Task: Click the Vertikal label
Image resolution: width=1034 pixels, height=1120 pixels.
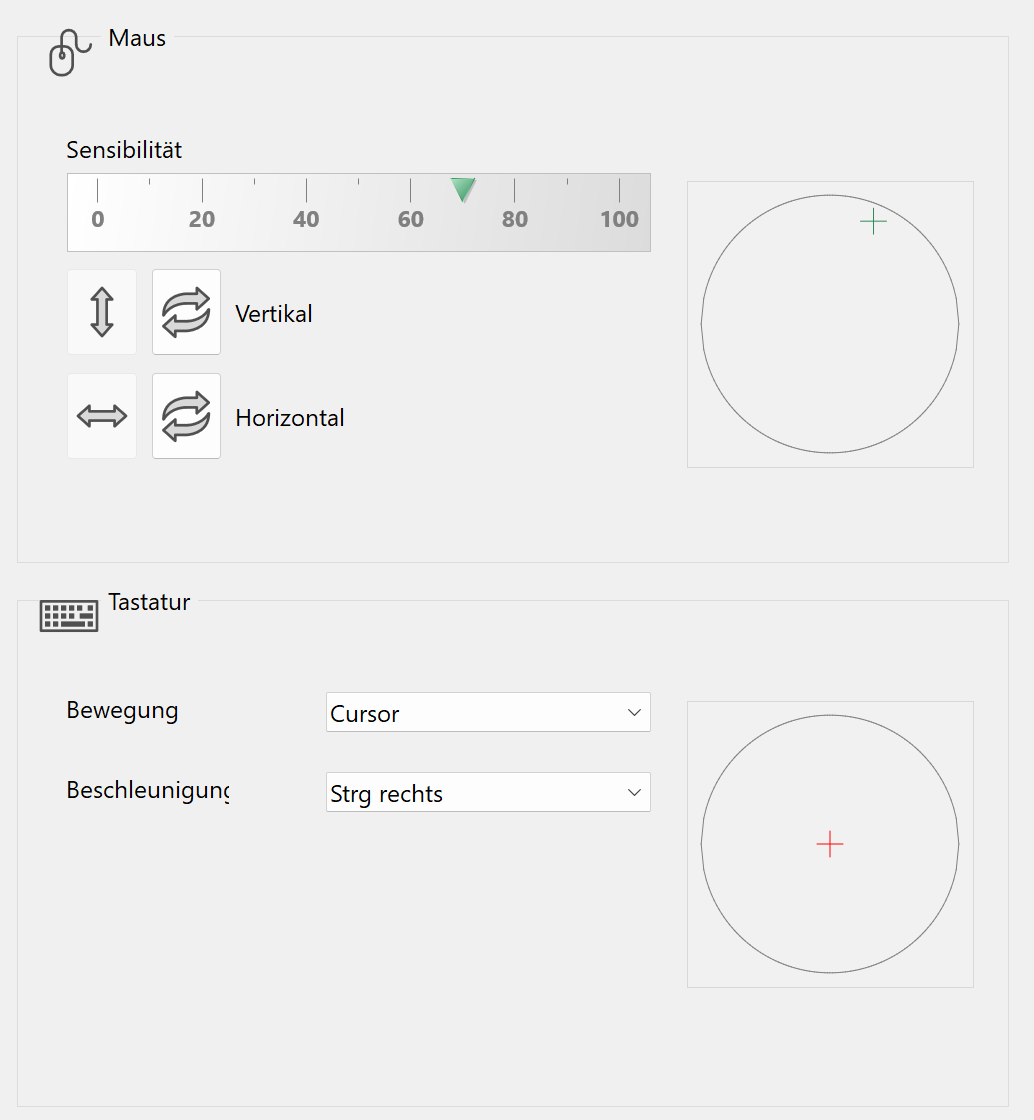Action: pos(272,312)
